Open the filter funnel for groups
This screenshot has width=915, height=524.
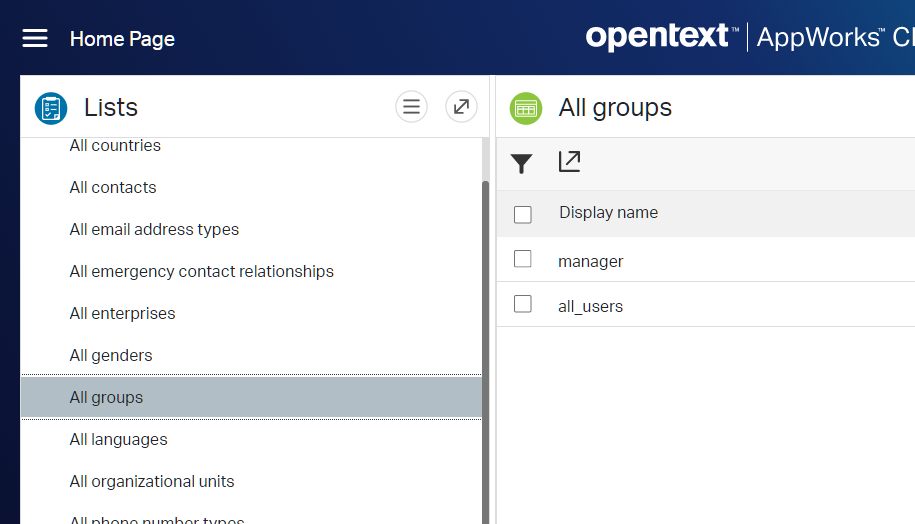pos(522,163)
